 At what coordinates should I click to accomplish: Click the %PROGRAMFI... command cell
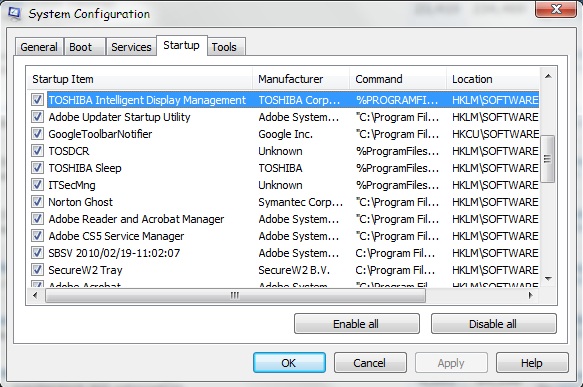[397, 100]
